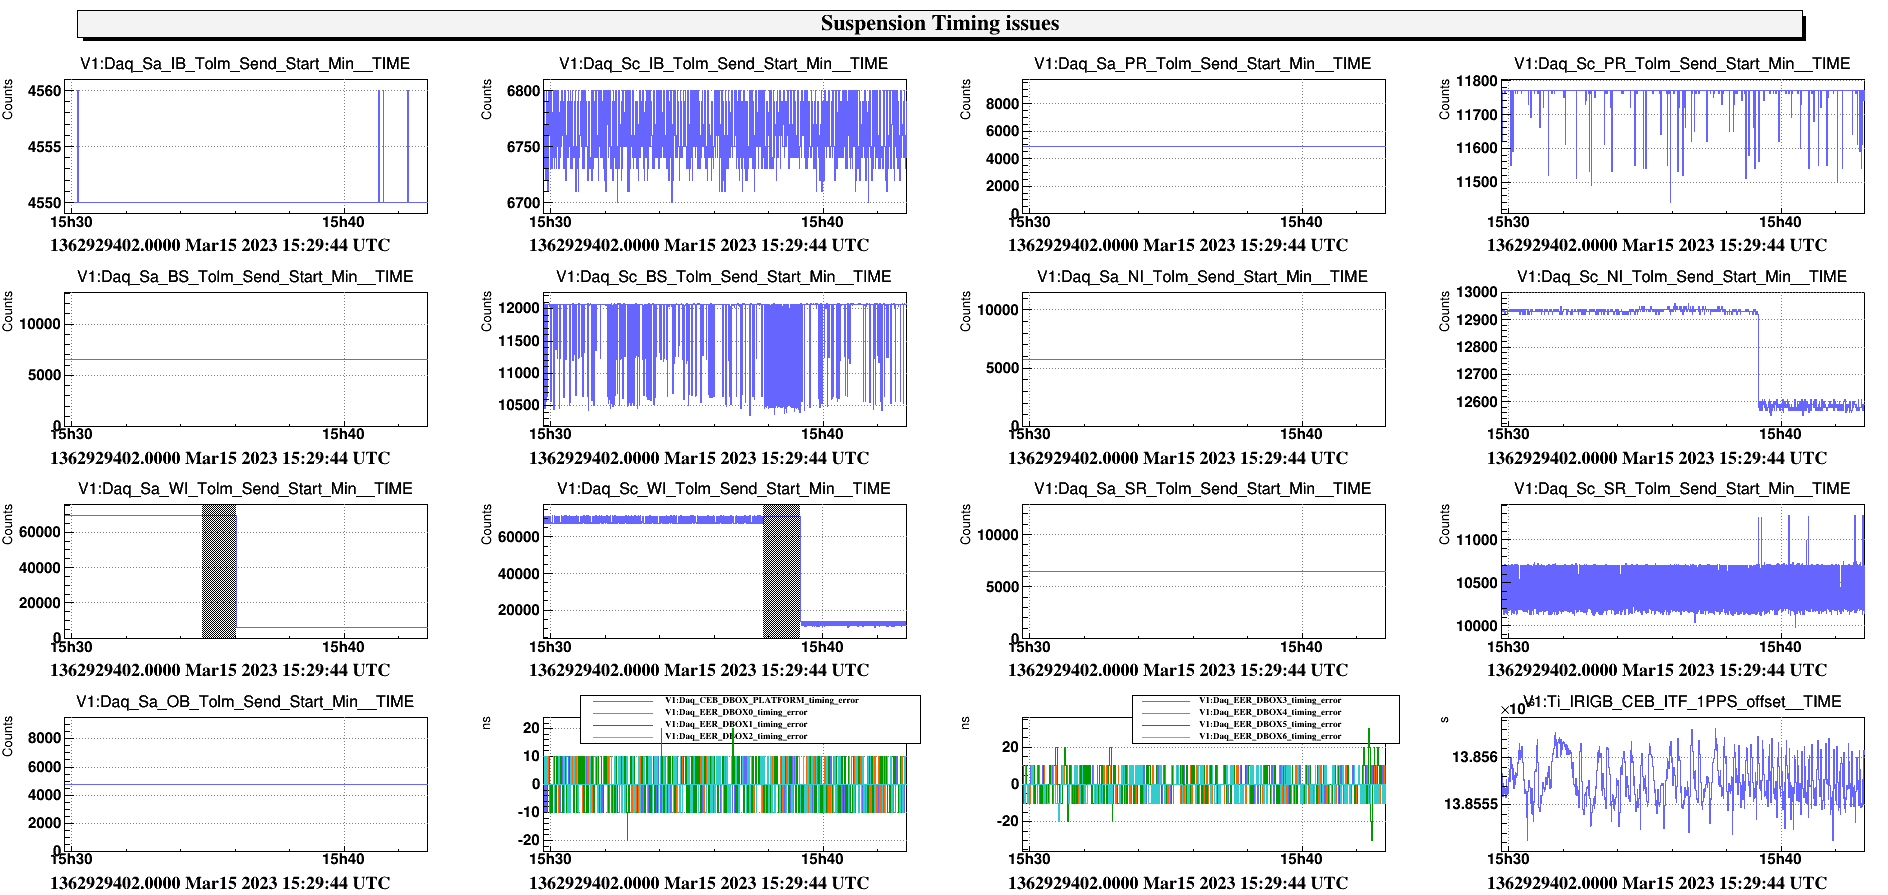
Task: Select the Daq_Sa_SR_Tolm_Send_Start_Min plot
Action: point(1204,571)
